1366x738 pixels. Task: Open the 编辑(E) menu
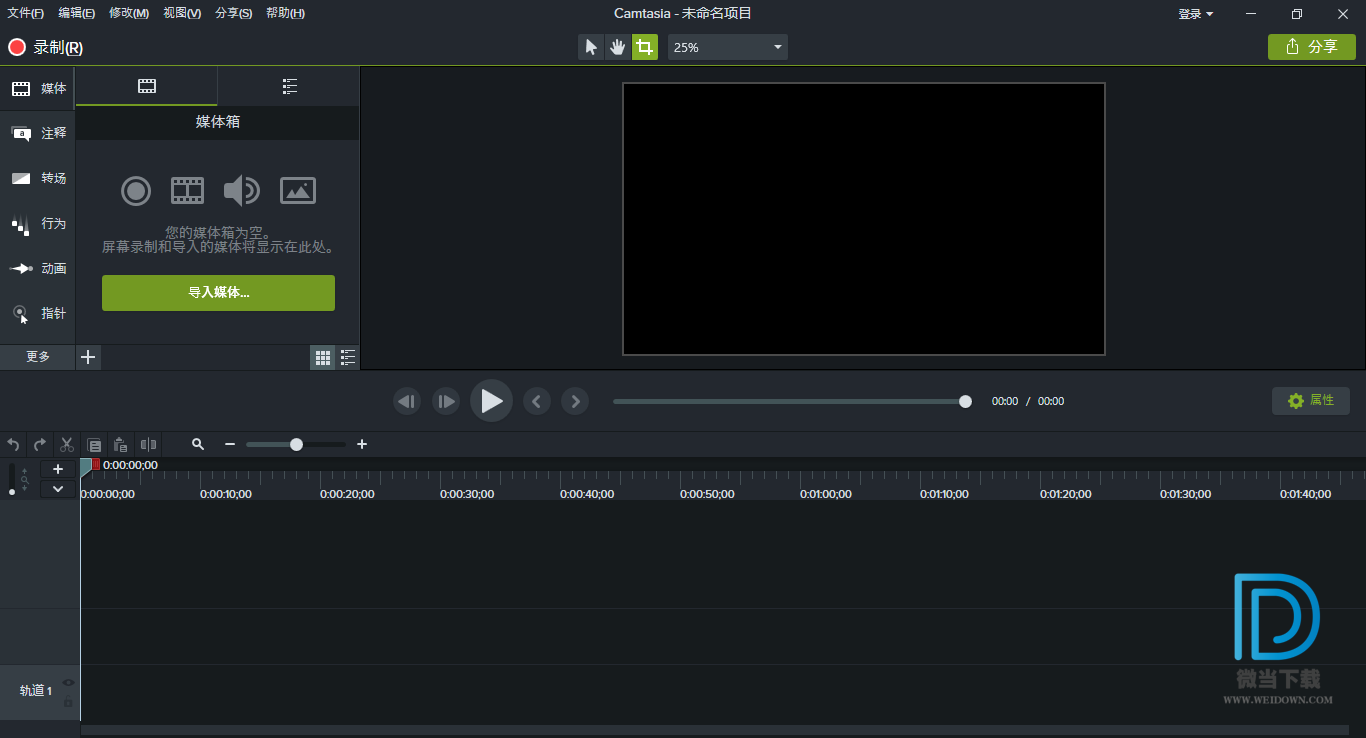77,13
